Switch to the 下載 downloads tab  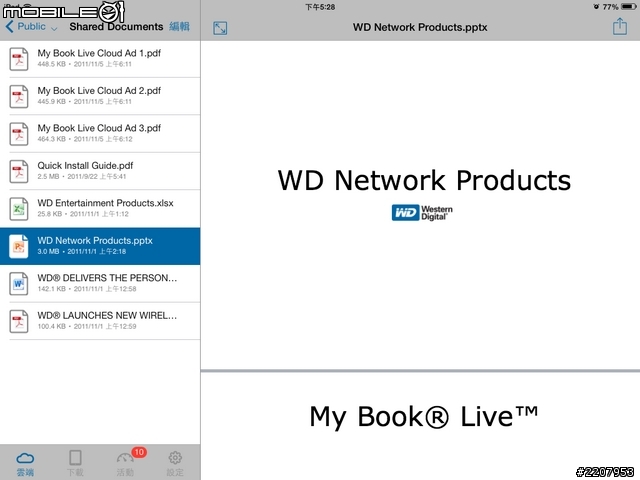pos(75,463)
